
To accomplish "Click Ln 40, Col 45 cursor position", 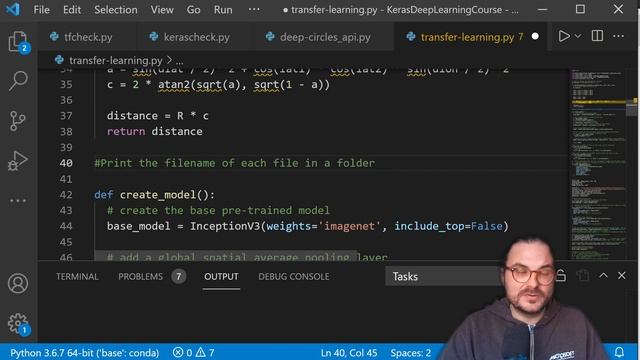I will point(349,352).
